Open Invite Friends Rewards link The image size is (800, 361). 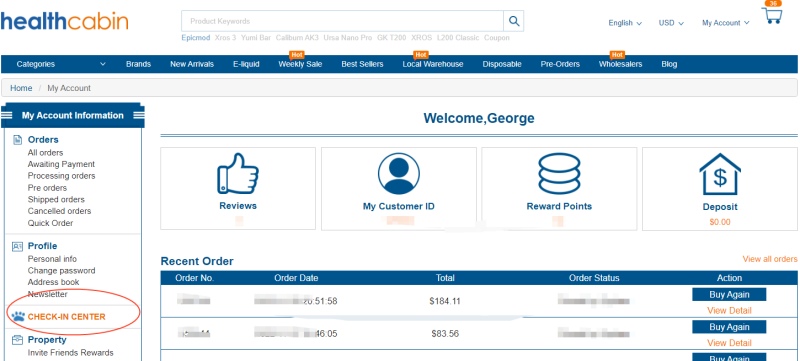pos(70,353)
